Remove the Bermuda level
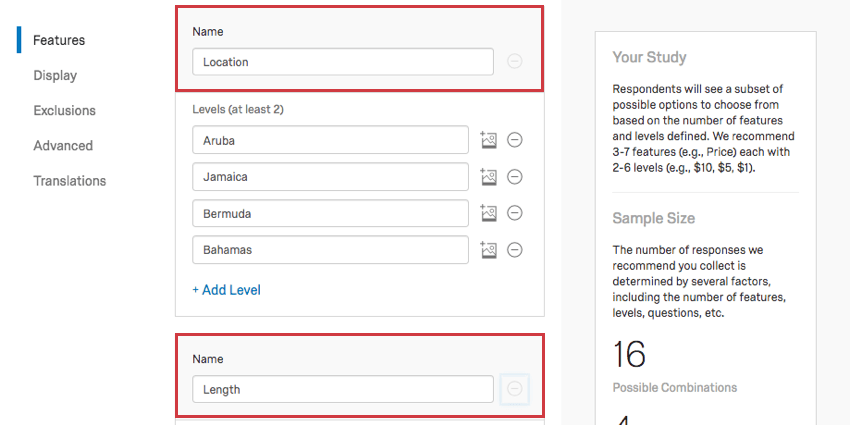Image resolution: width=850 pixels, height=425 pixels. (514, 213)
